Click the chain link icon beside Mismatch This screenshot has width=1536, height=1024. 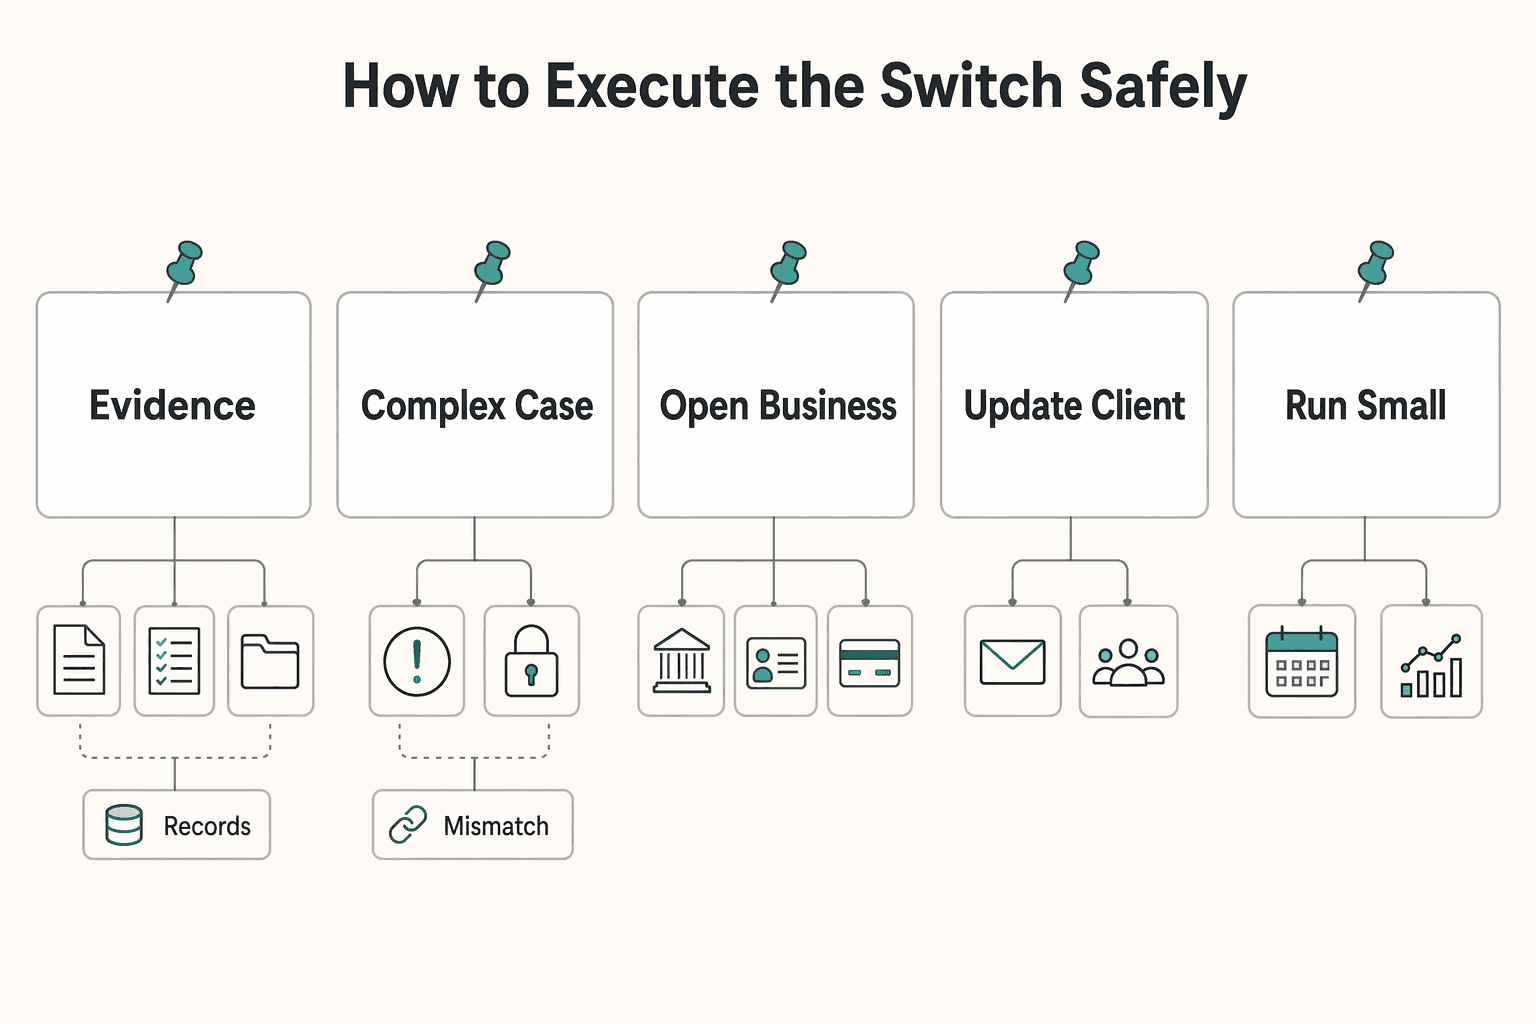coord(408,825)
